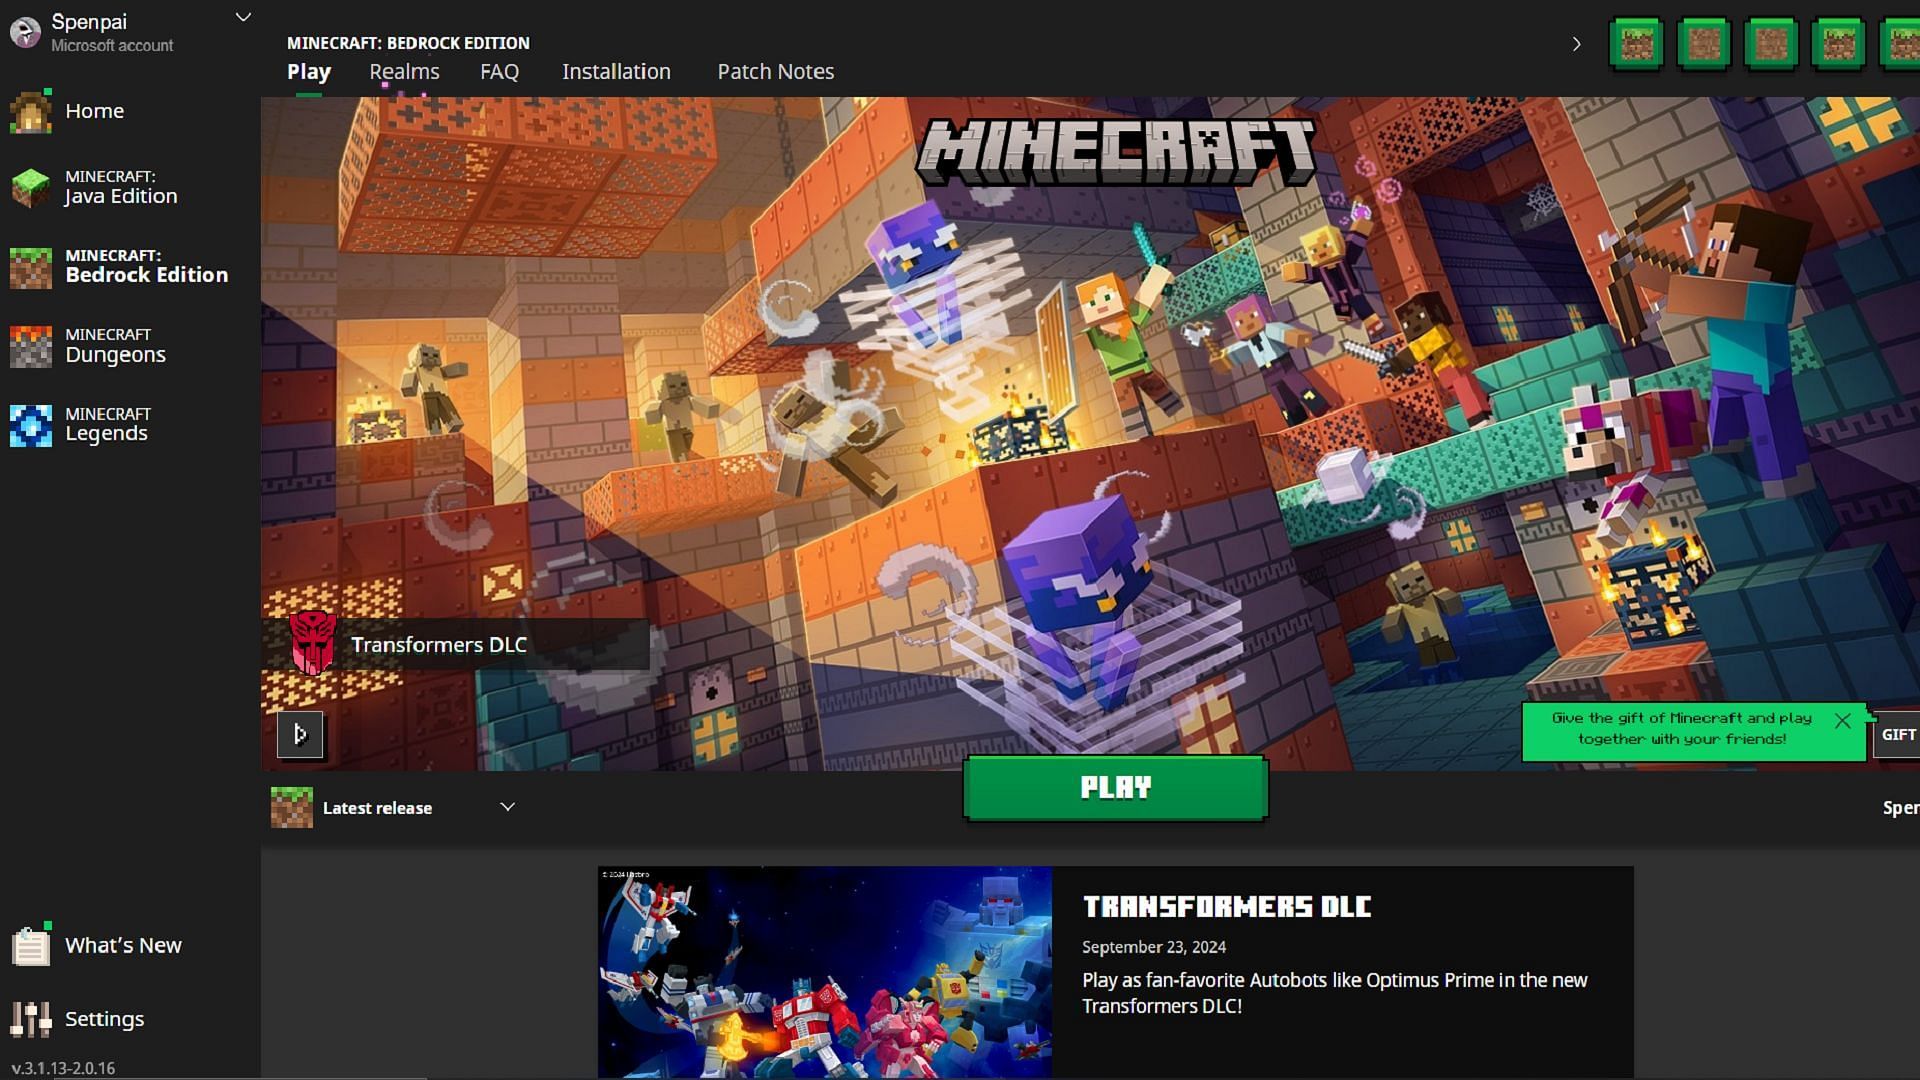The height and width of the screenshot is (1080, 1920).
Task: Toggle the banner video play button
Action: [x=298, y=735]
